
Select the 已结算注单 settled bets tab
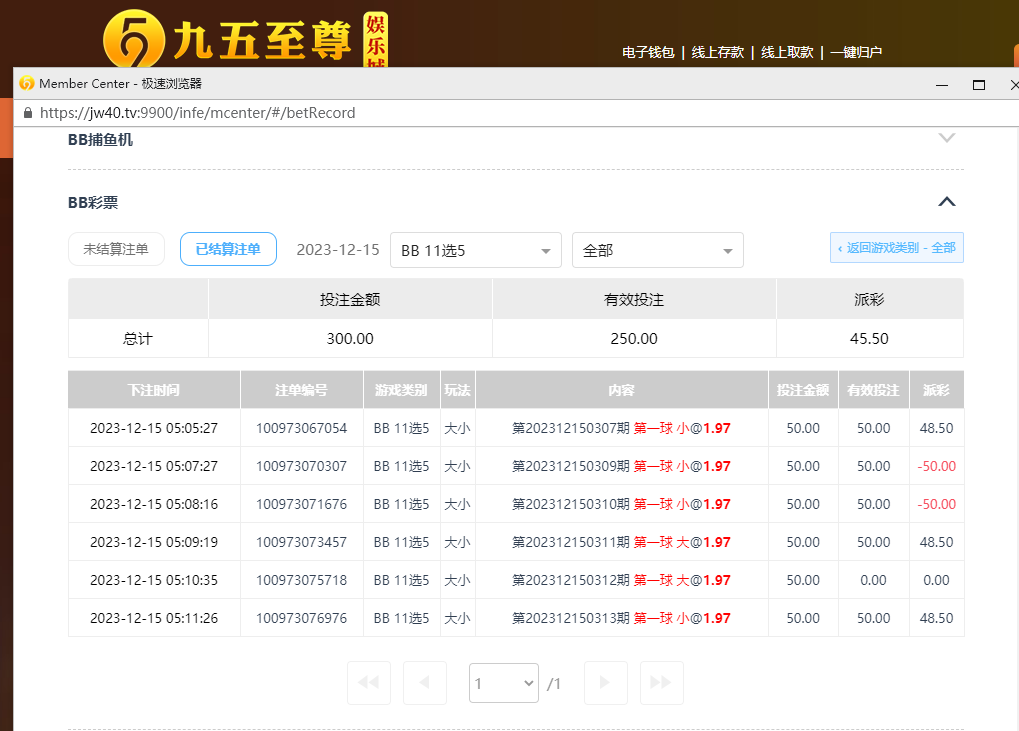(x=228, y=249)
